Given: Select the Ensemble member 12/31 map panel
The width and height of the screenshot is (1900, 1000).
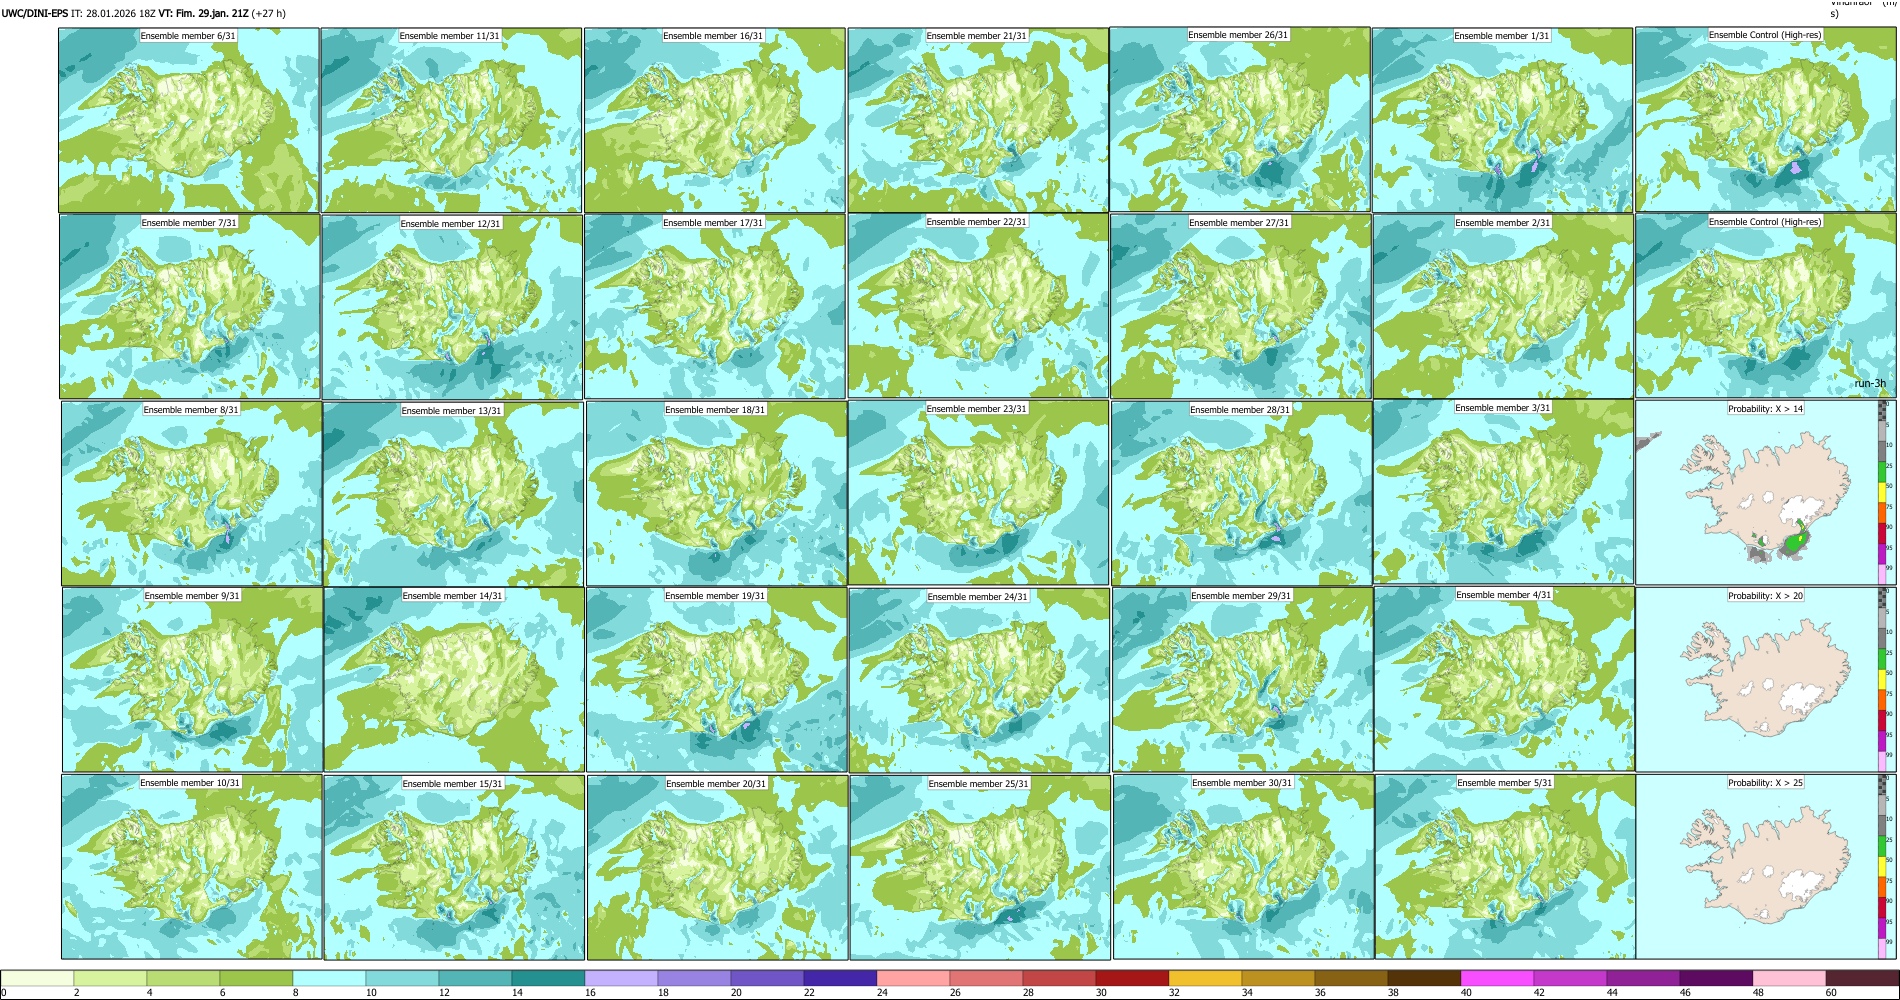Looking at the screenshot, I should point(452,307).
